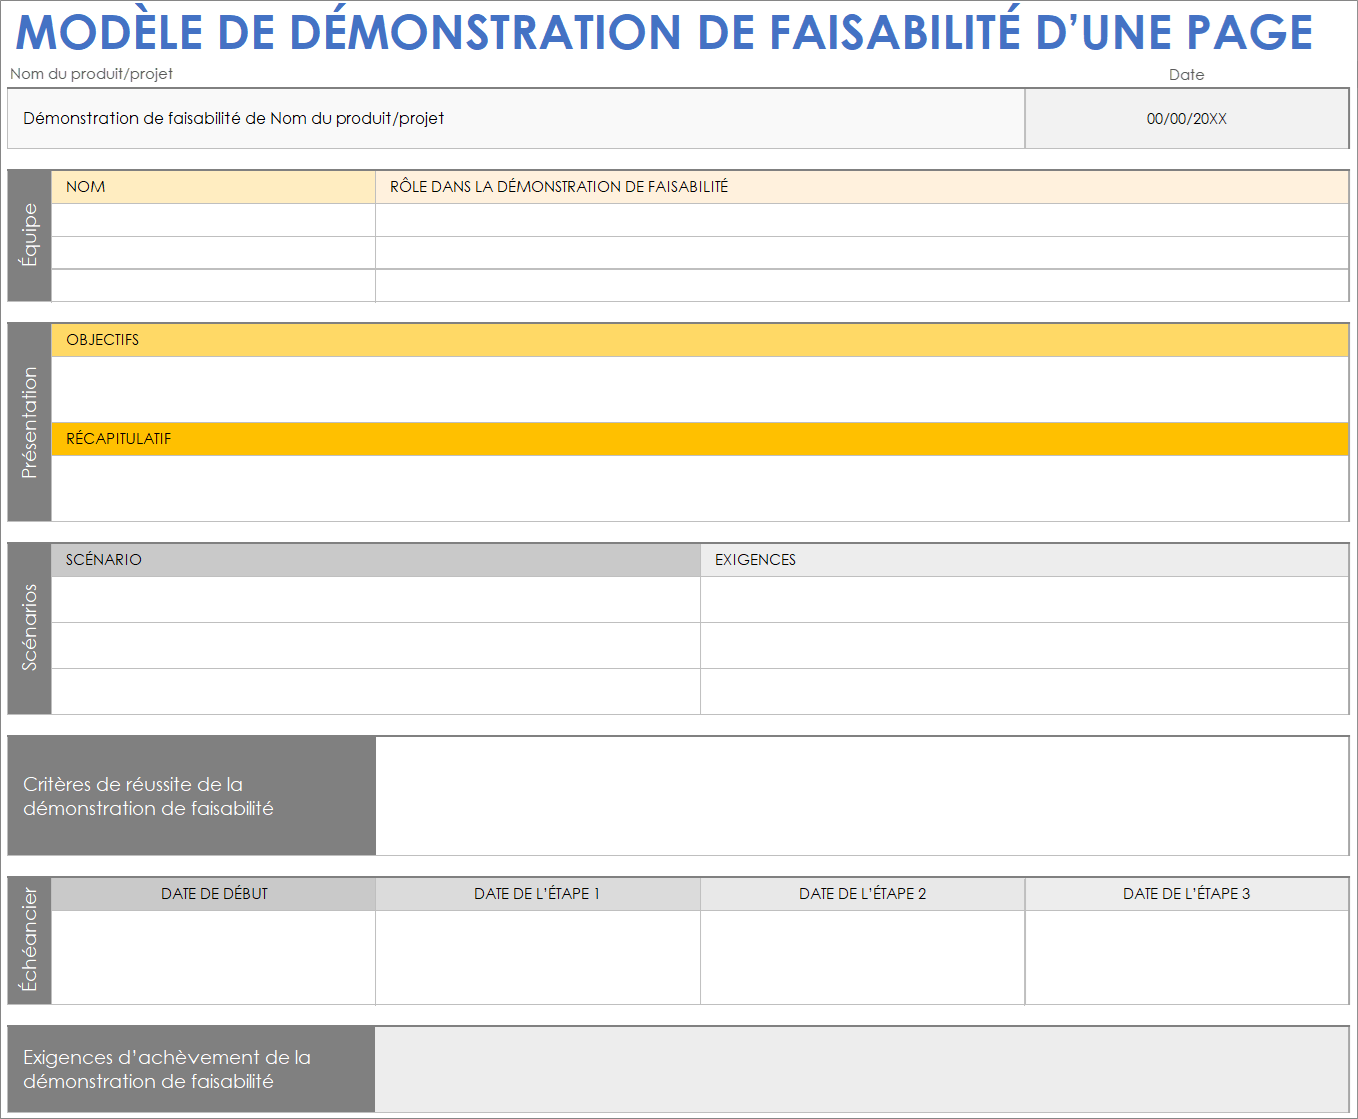The height and width of the screenshot is (1119, 1358).
Task: Click the empty field beside 'Critères de réussite'
Action: click(862, 796)
